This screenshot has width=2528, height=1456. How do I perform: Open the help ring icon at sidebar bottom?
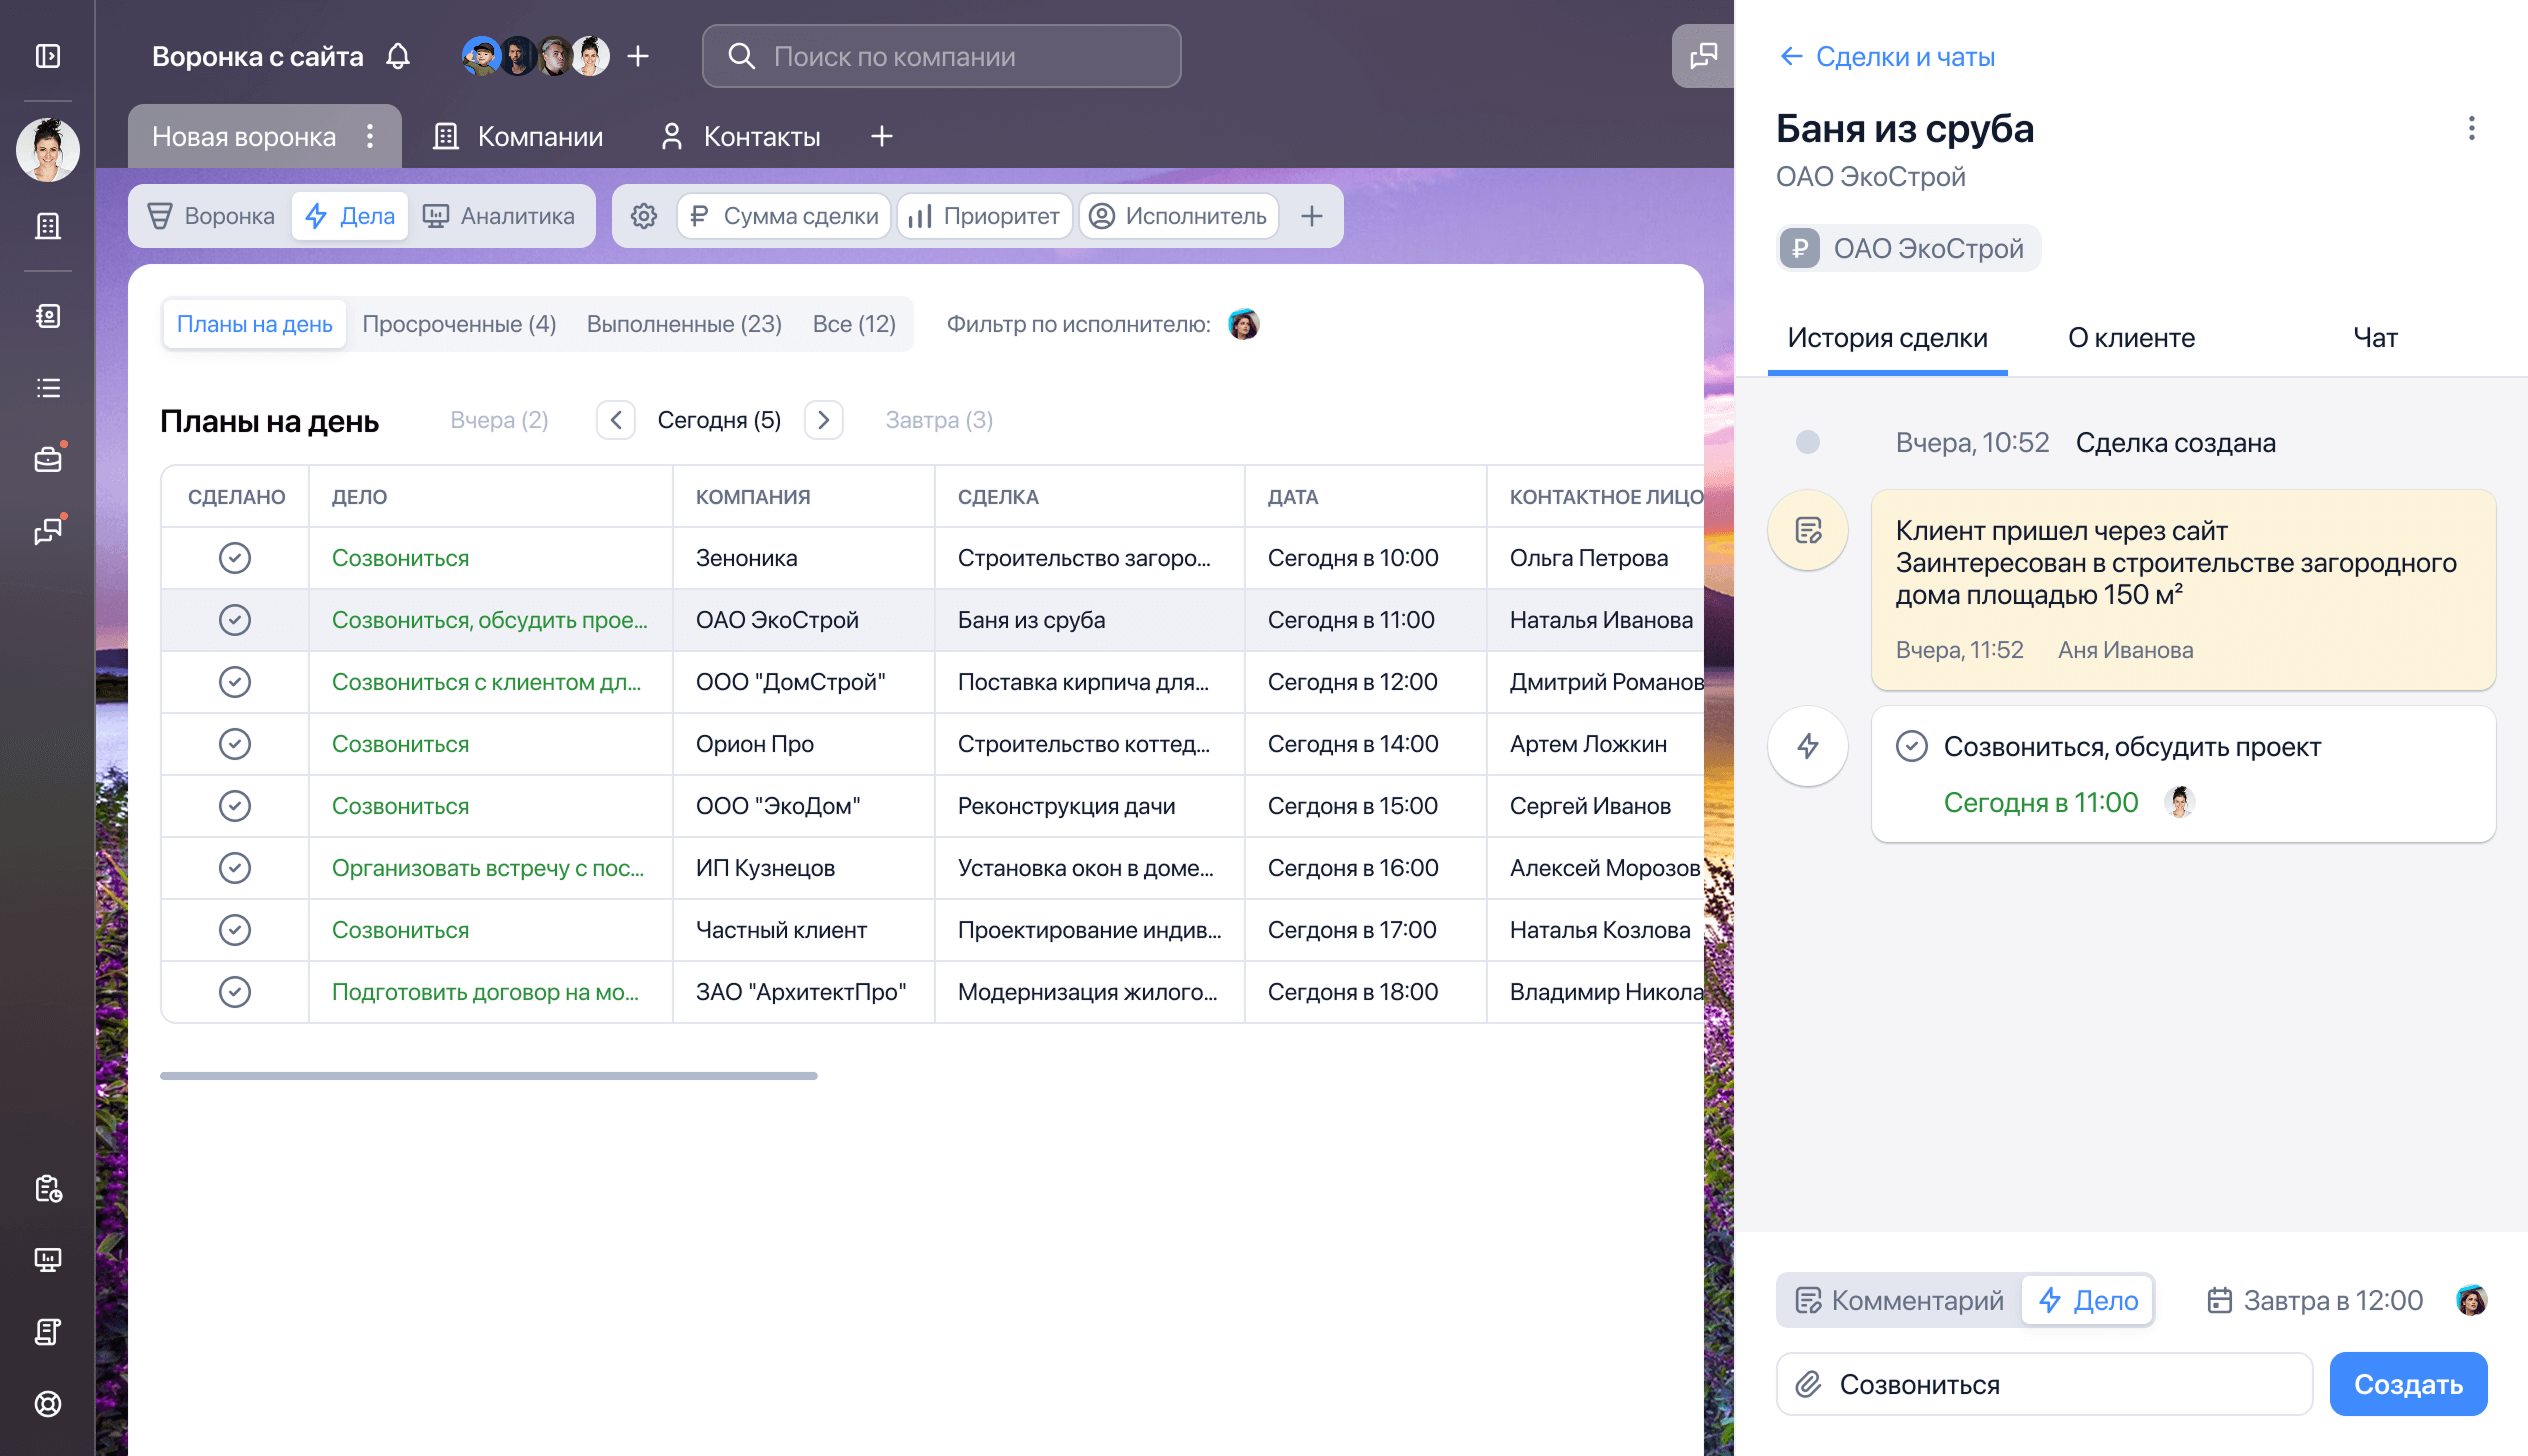coord(47,1403)
